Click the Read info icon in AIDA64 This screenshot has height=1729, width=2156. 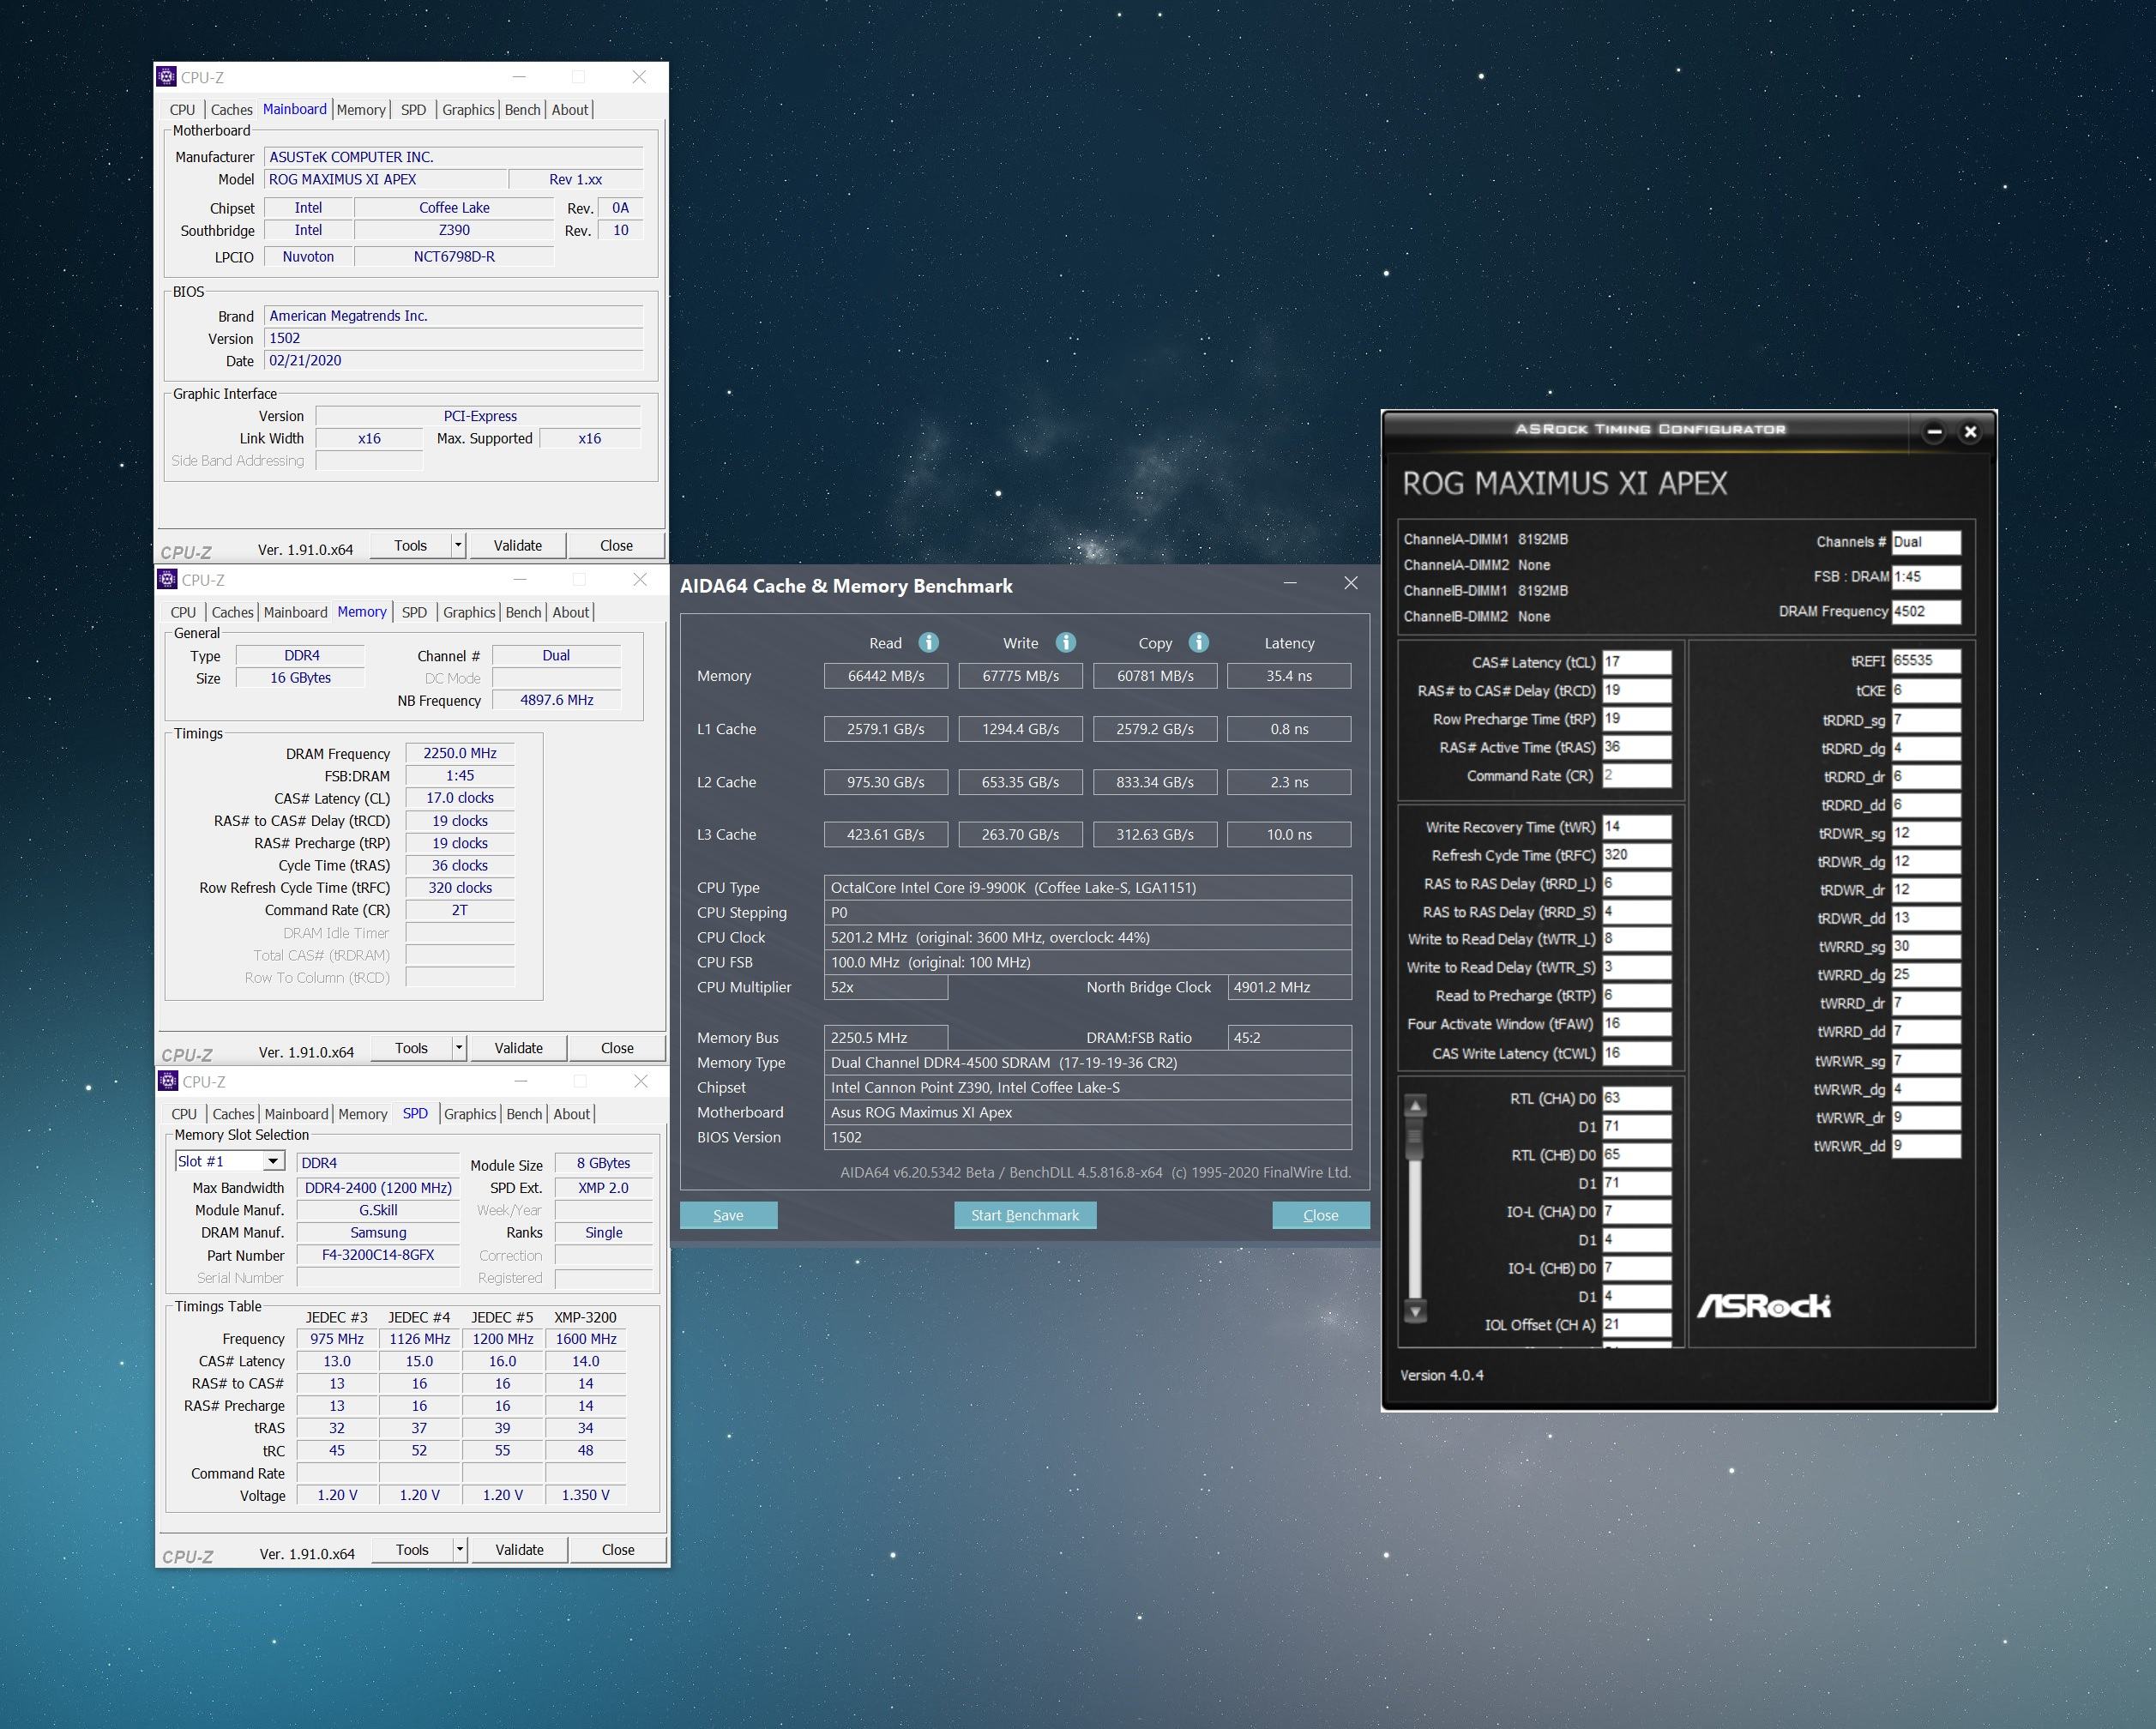[928, 642]
